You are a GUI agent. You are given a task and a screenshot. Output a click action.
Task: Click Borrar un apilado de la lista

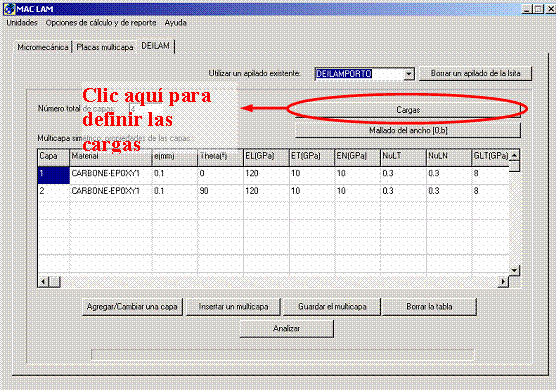coord(475,73)
